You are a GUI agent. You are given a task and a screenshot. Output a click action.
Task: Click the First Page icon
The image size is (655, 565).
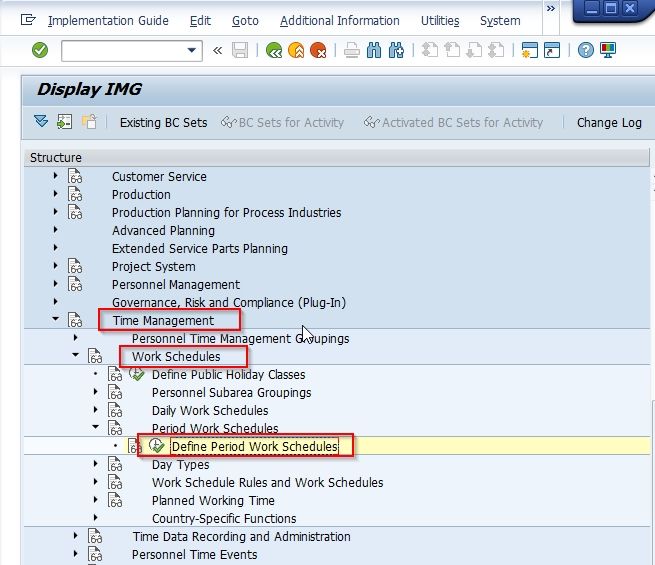[x=430, y=51]
